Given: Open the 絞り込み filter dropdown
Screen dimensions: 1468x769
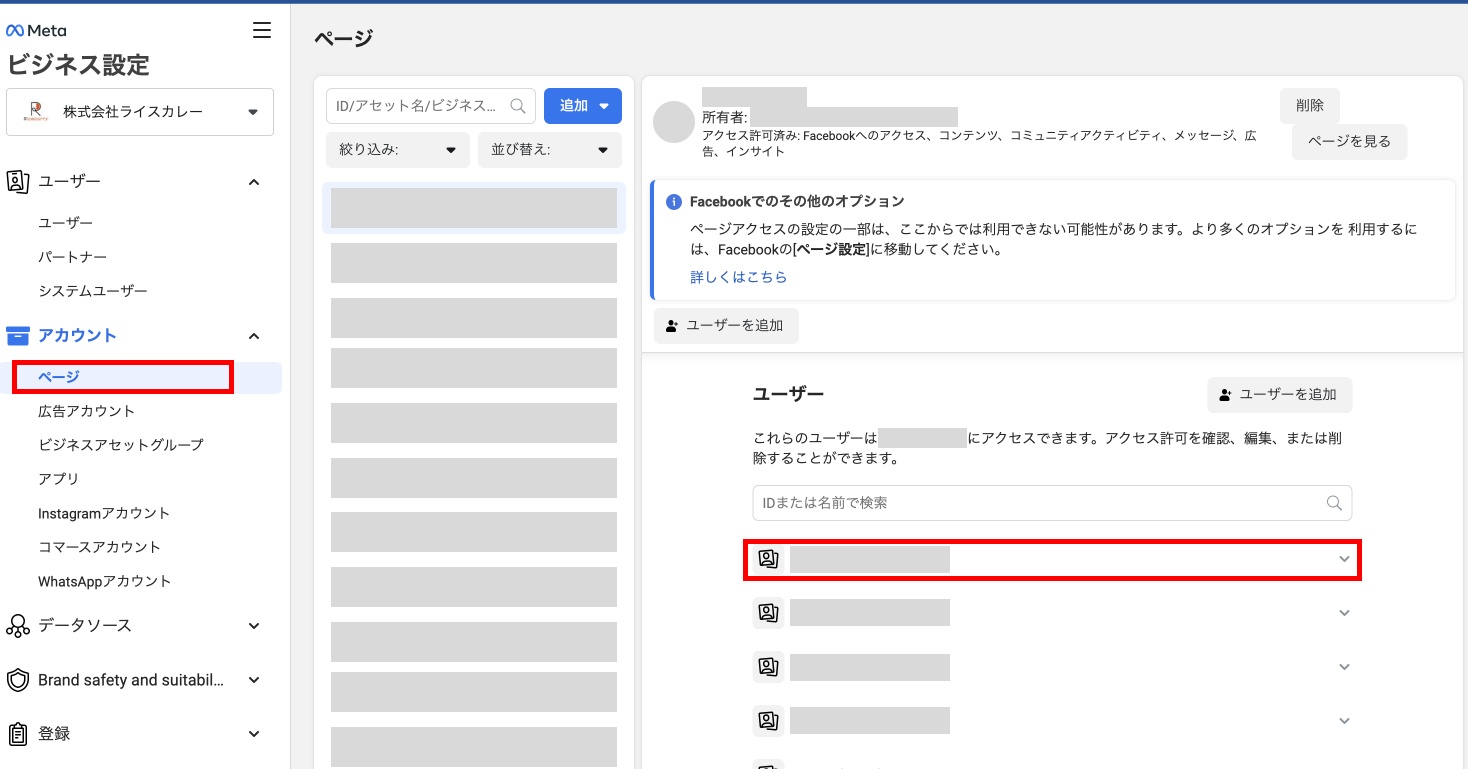Looking at the screenshot, I should (x=398, y=150).
